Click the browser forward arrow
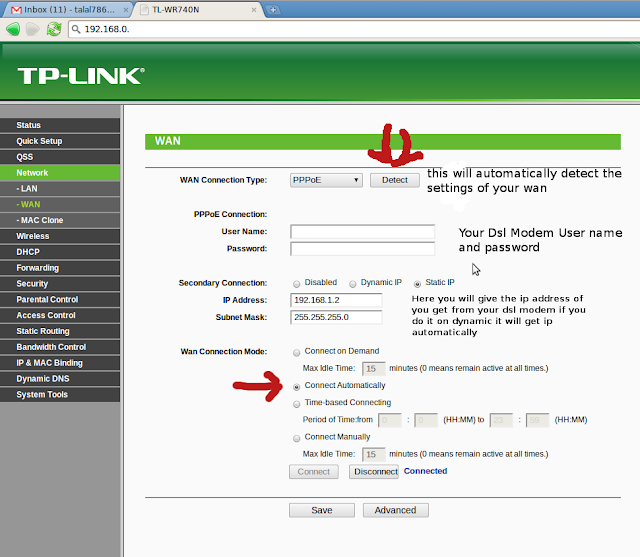The image size is (640, 557). [33, 29]
